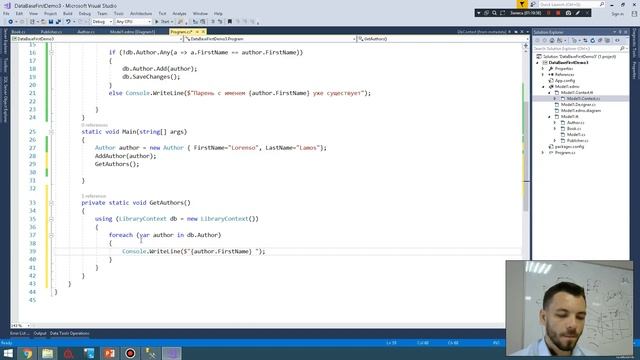The width and height of the screenshot is (640, 360).
Task: Open the Build menu
Action: tap(68, 13)
